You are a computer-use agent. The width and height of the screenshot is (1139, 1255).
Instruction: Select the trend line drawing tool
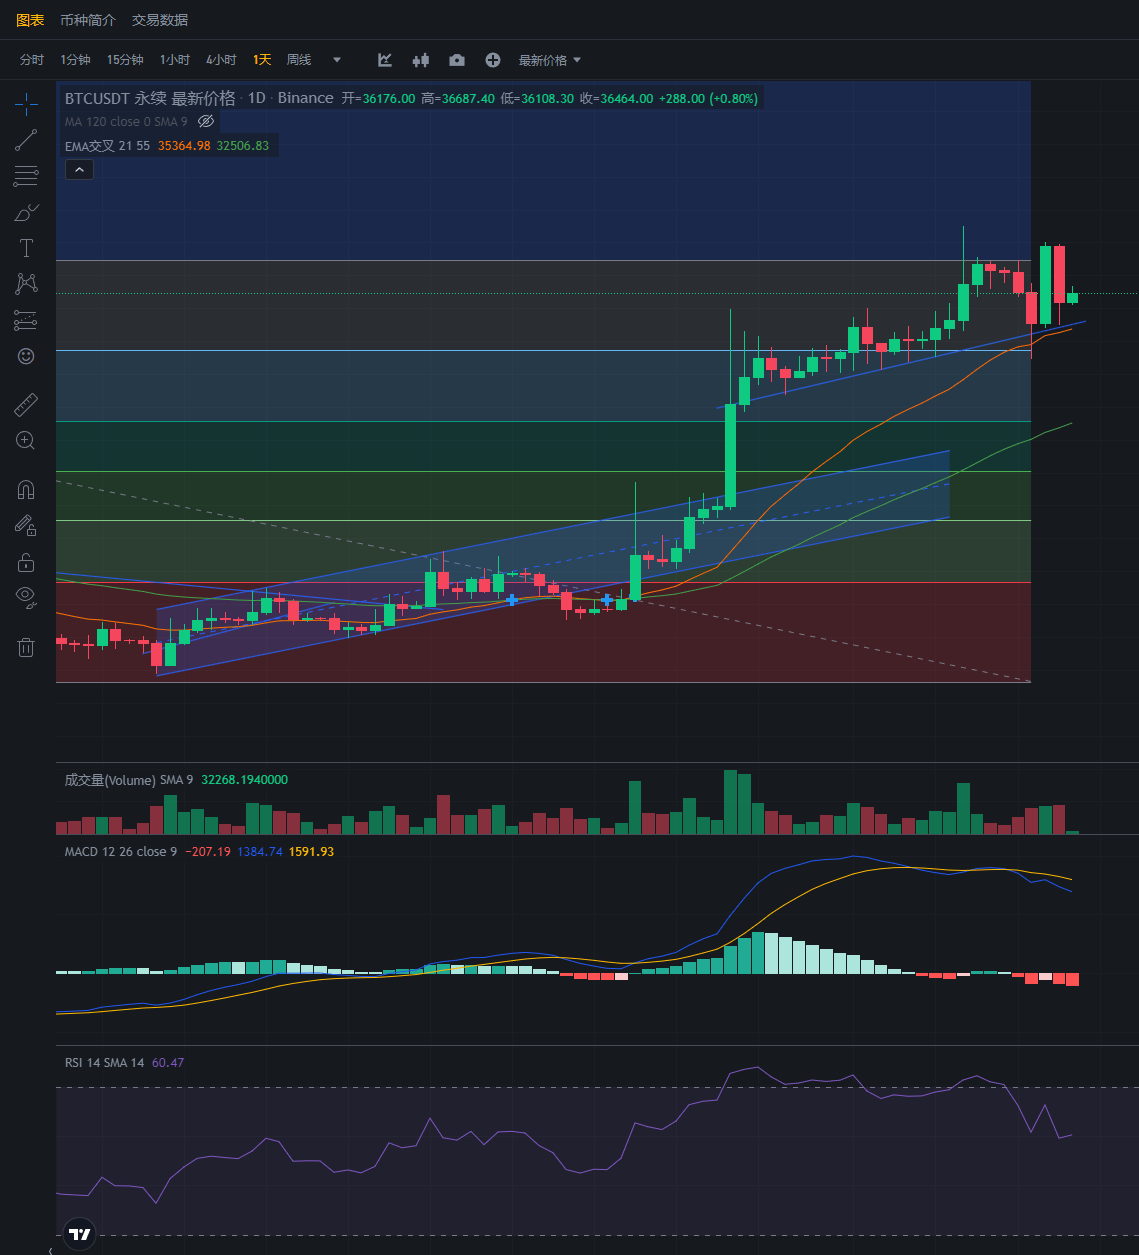tap(26, 140)
